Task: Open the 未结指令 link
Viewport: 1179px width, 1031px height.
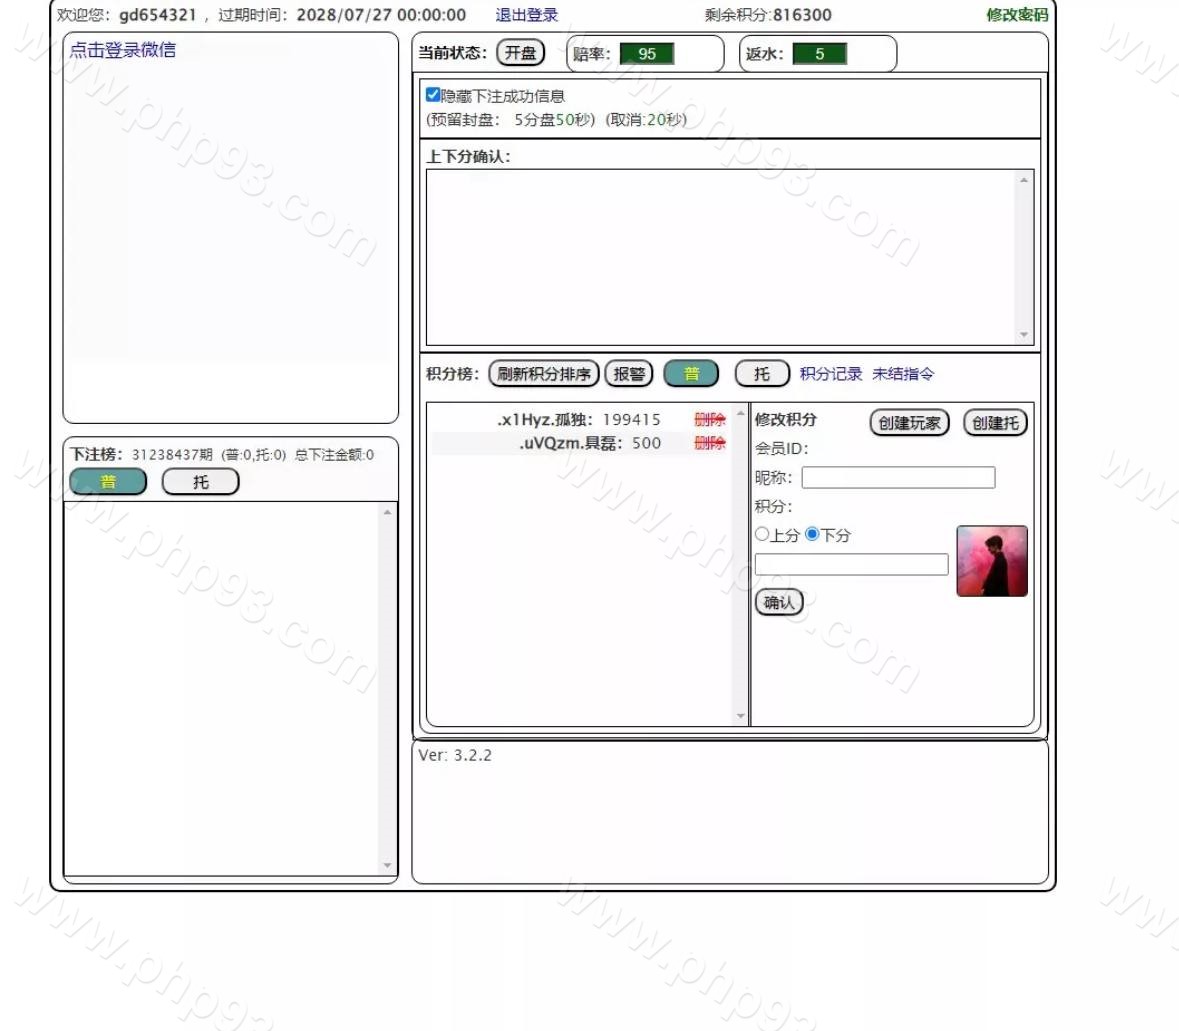Action: point(903,374)
